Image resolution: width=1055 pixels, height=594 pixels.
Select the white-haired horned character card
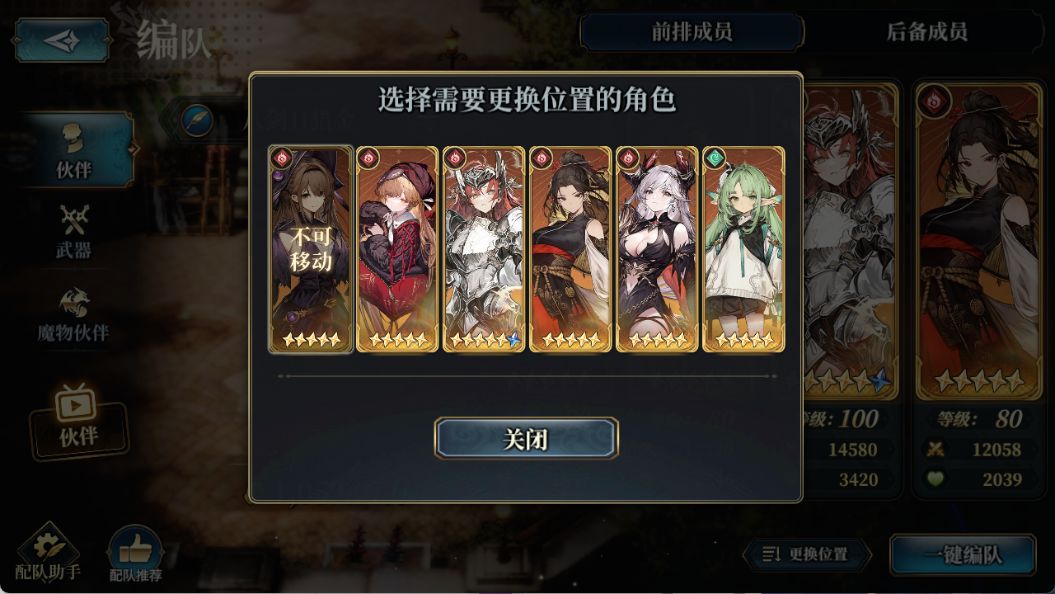click(657, 250)
